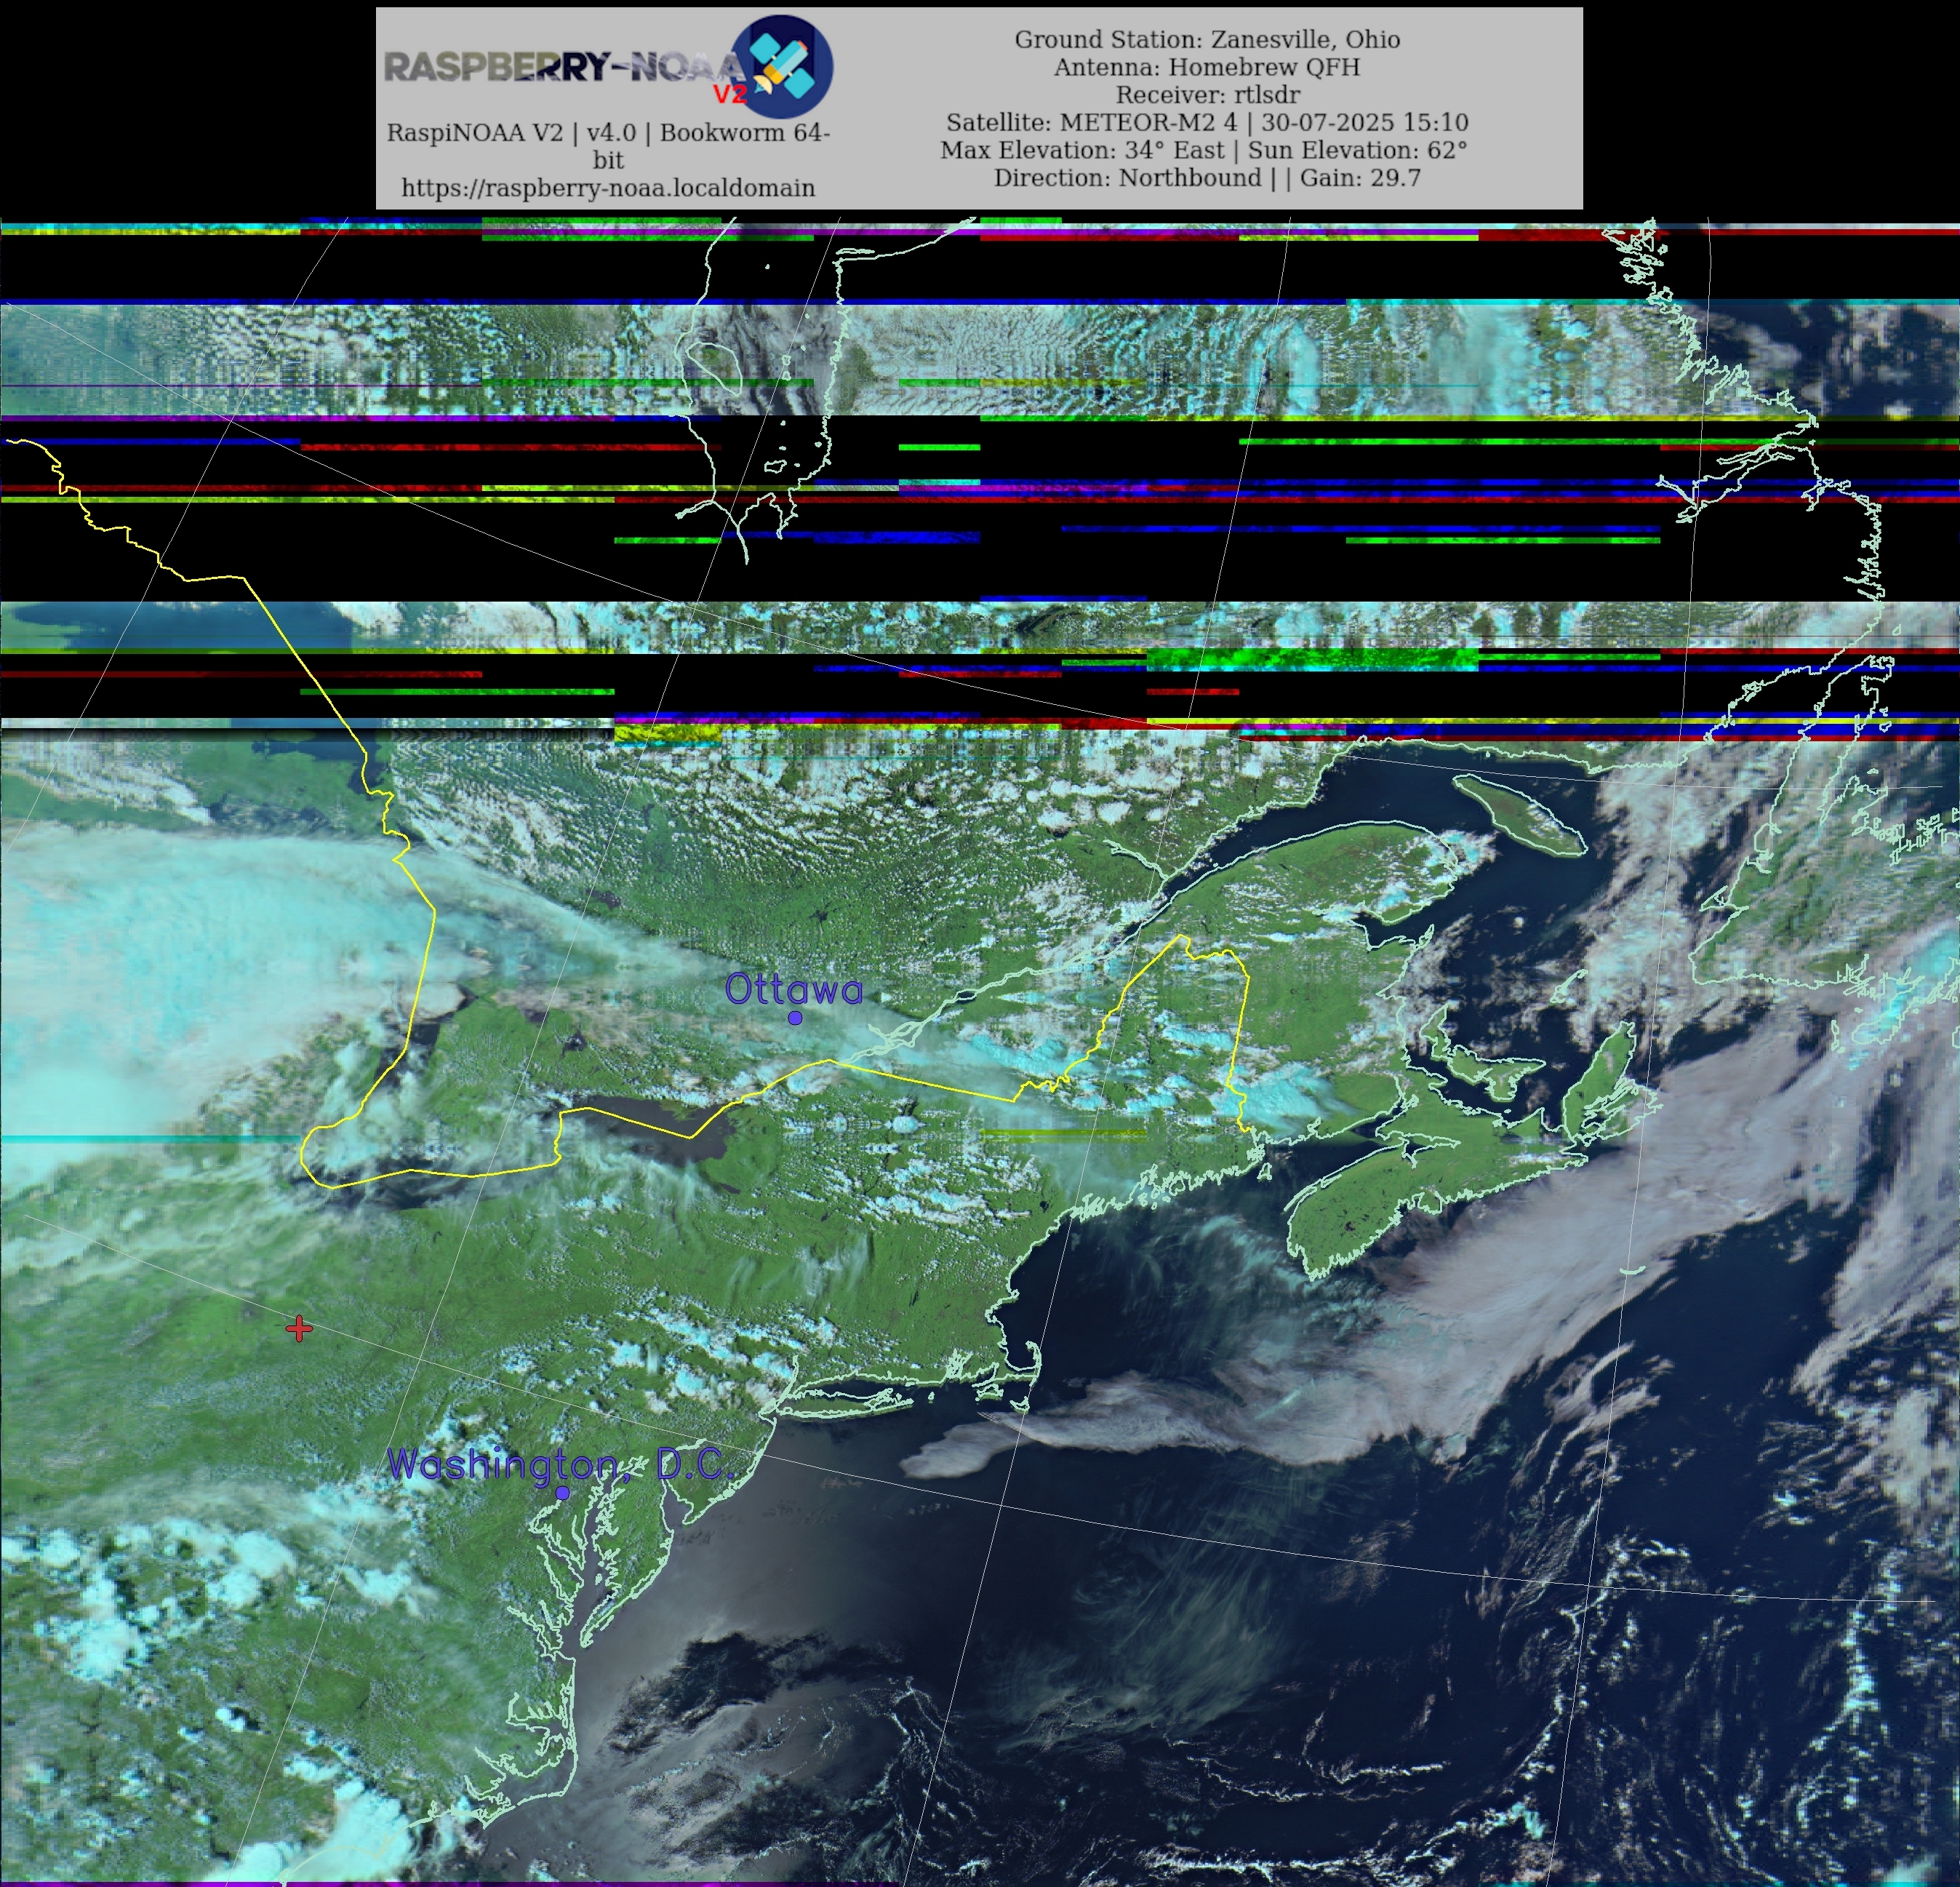Click Ground Station: Zanesville, Ohio text
Viewport: 1960px width, 1887px height.
(x=1207, y=39)
